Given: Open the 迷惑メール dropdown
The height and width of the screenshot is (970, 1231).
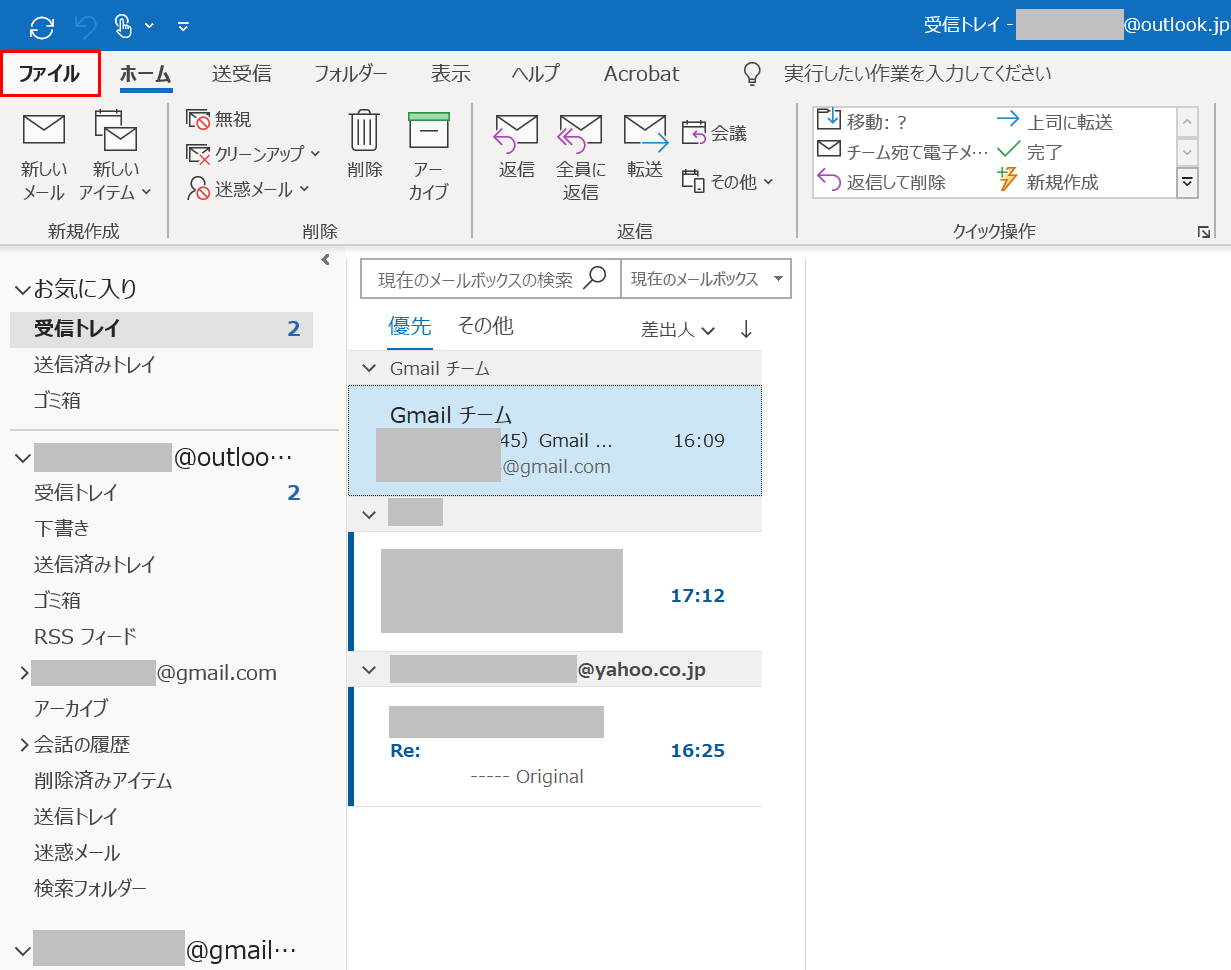Looking at the screenshot, I should [248, 189].
